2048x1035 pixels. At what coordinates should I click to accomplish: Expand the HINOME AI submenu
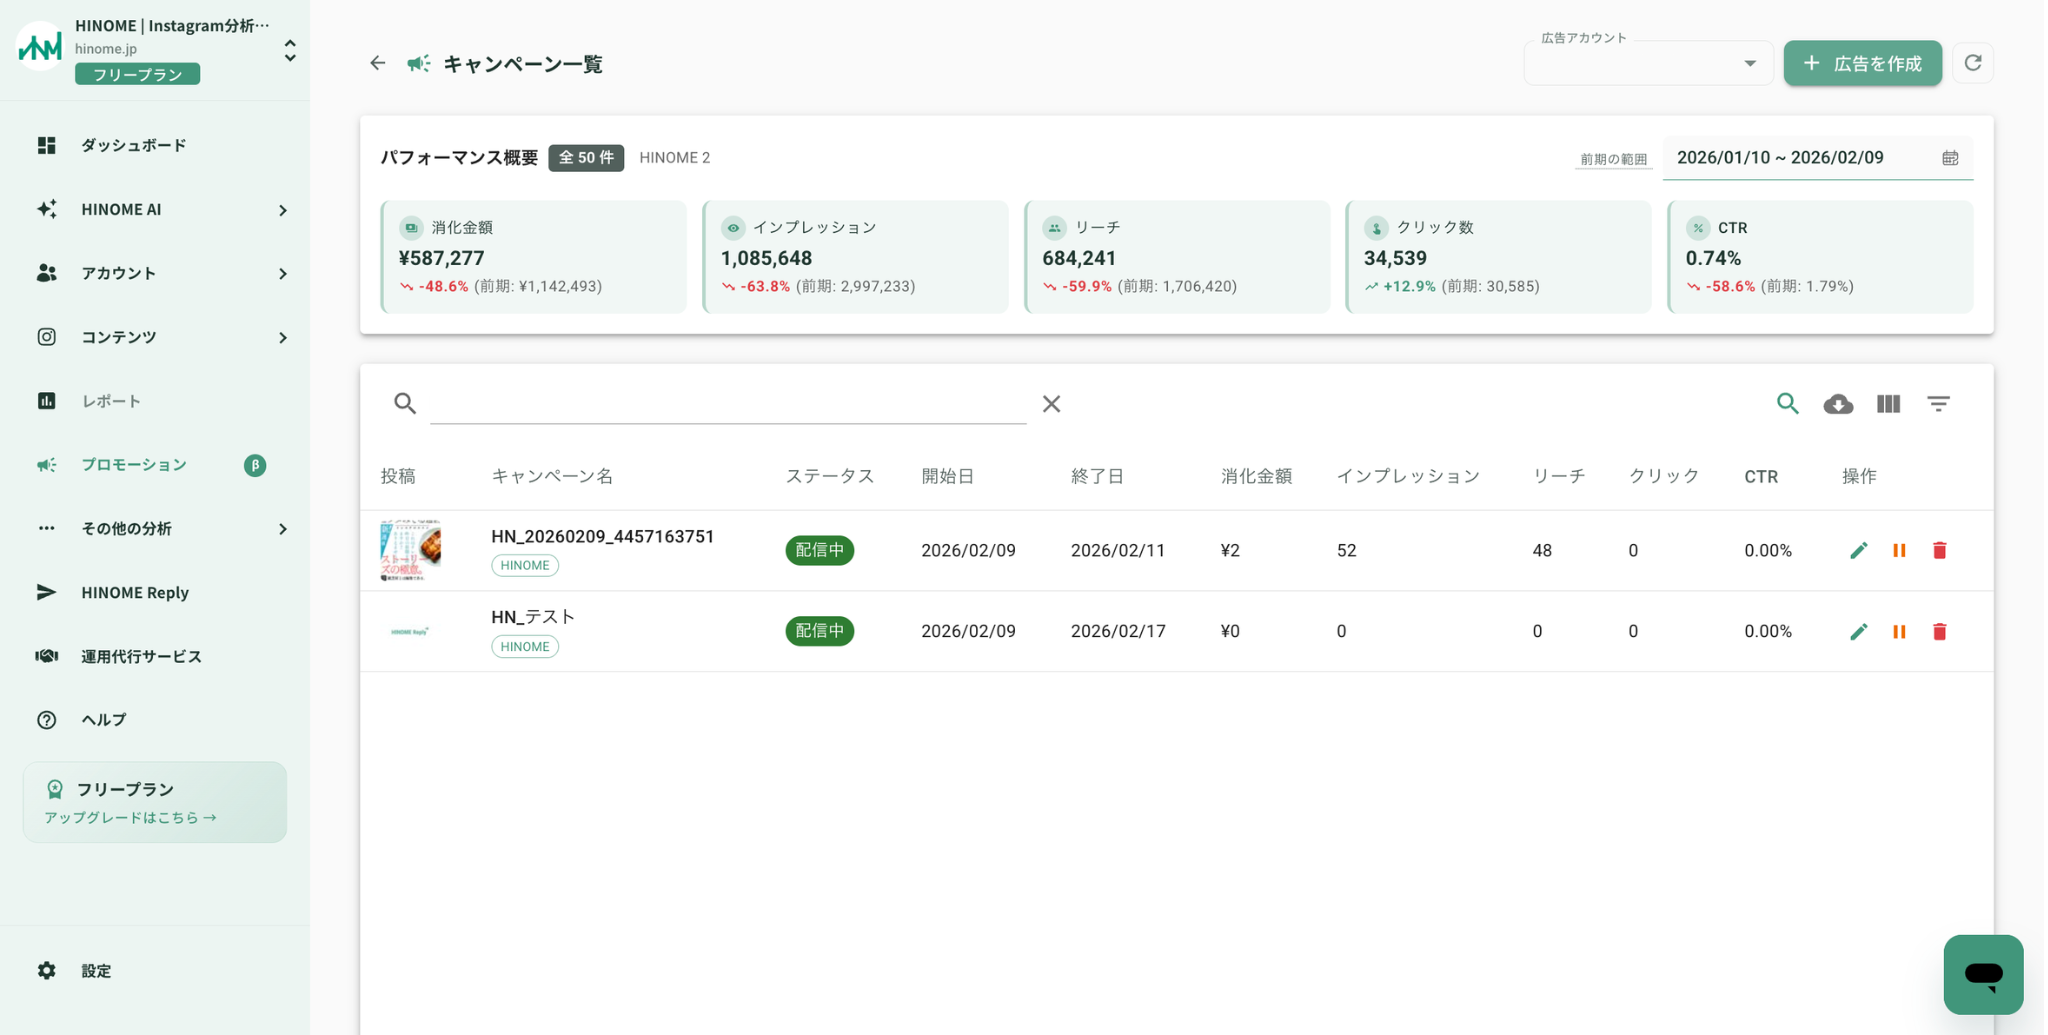click(283, 210)
